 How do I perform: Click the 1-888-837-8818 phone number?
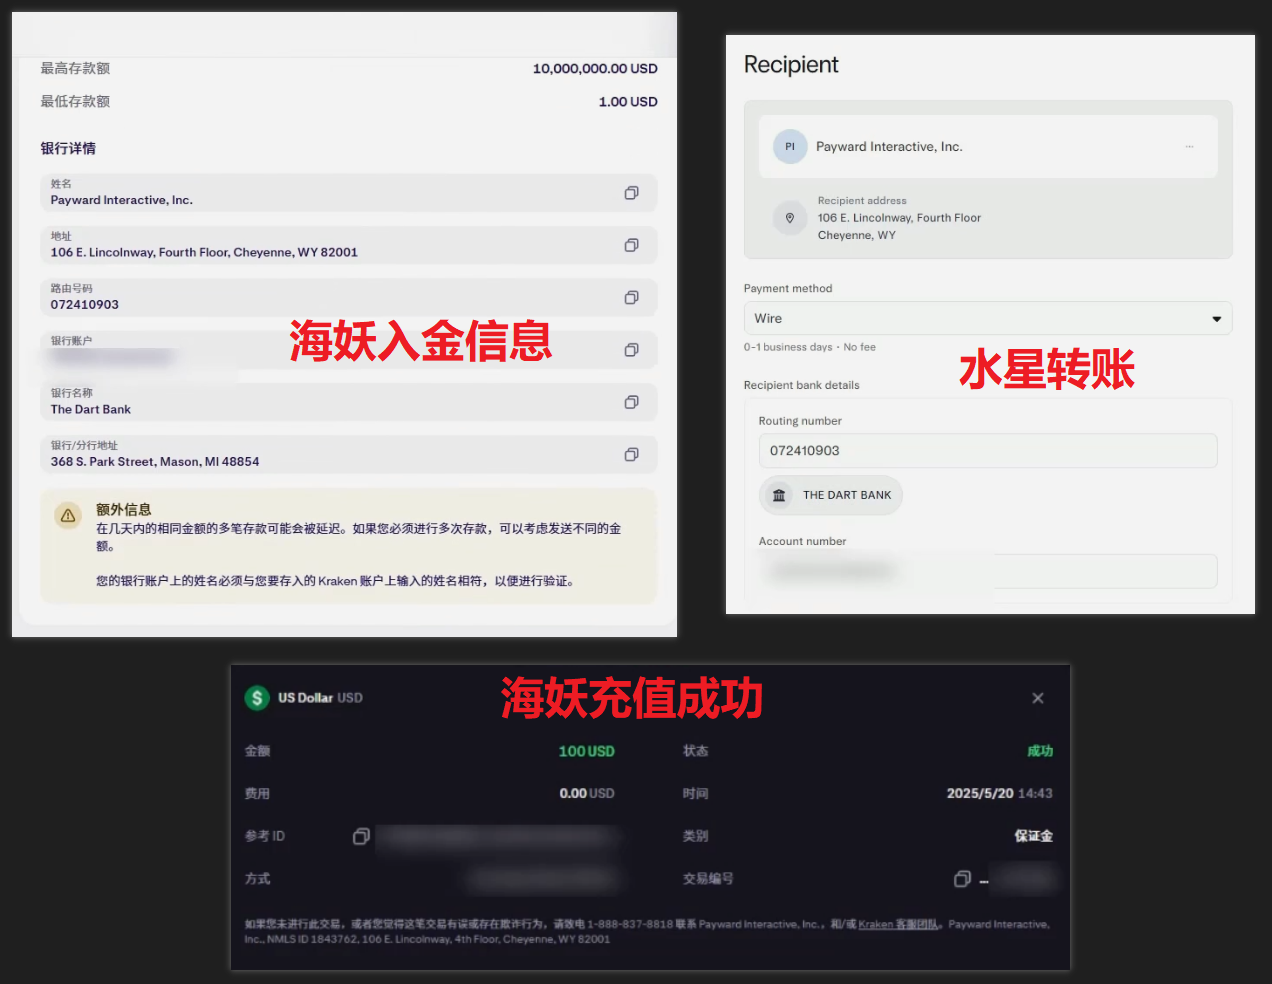tap(630, 924)
